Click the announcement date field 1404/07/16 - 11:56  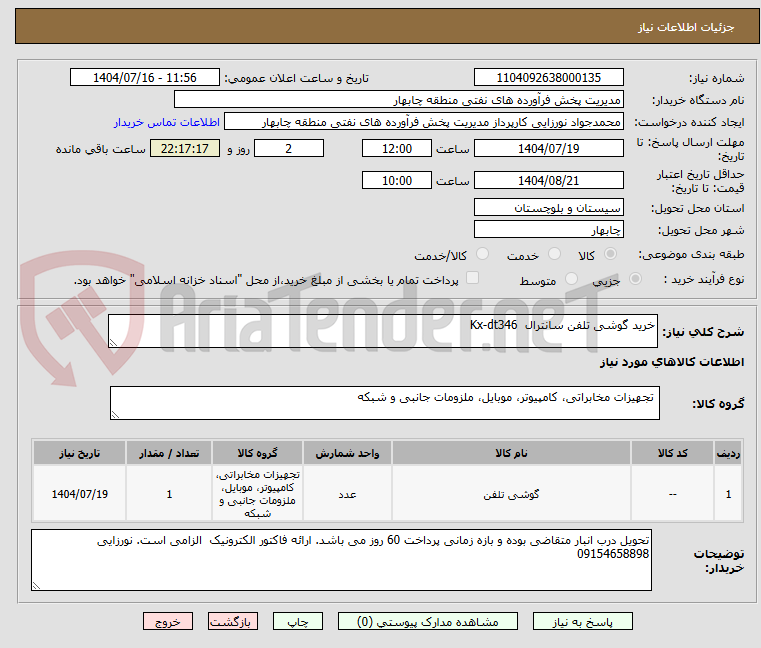coord(145,78)
